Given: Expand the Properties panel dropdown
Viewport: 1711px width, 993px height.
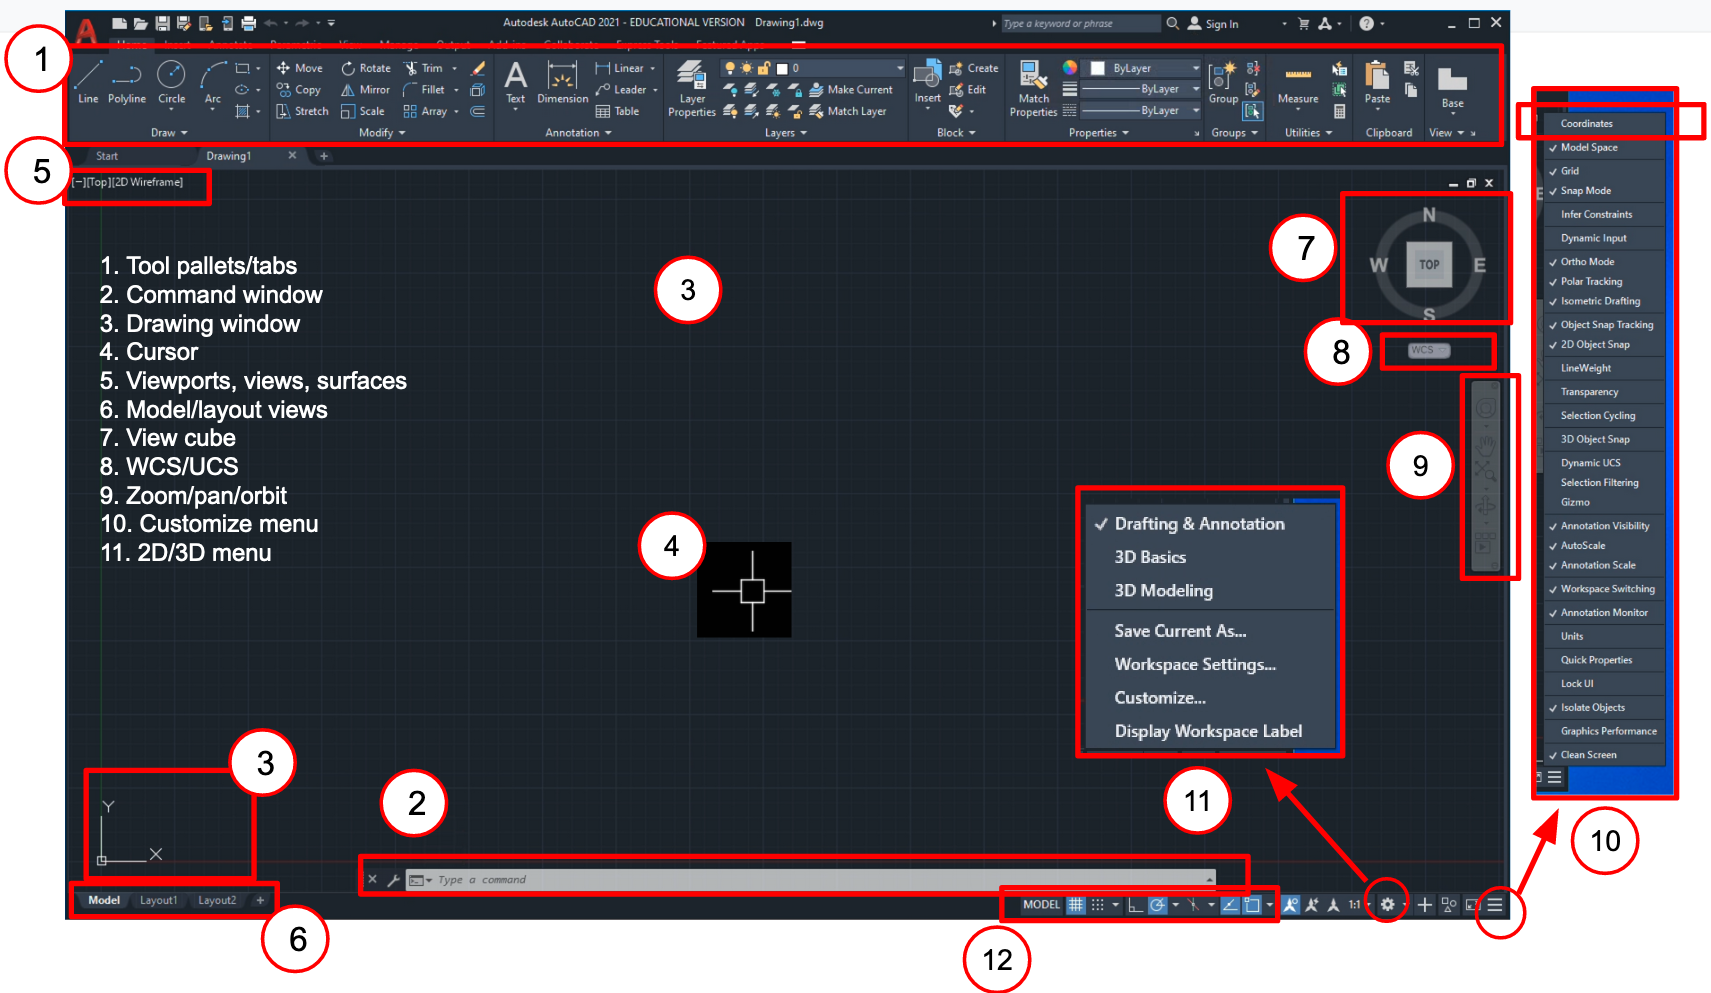Looking at the screenshot, I should click(1098, 133).
